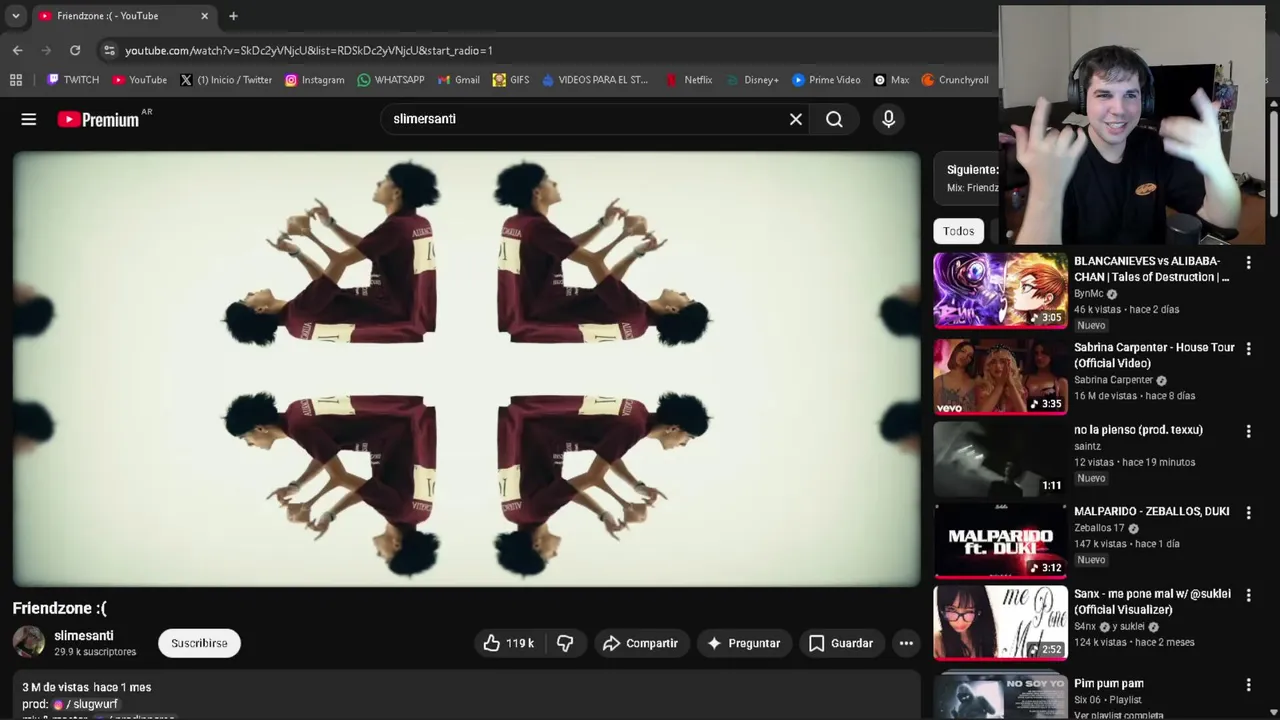Open the ByNMc channel name
The width and height of the screenshot is (1280, 720).
pos(1088,294)
